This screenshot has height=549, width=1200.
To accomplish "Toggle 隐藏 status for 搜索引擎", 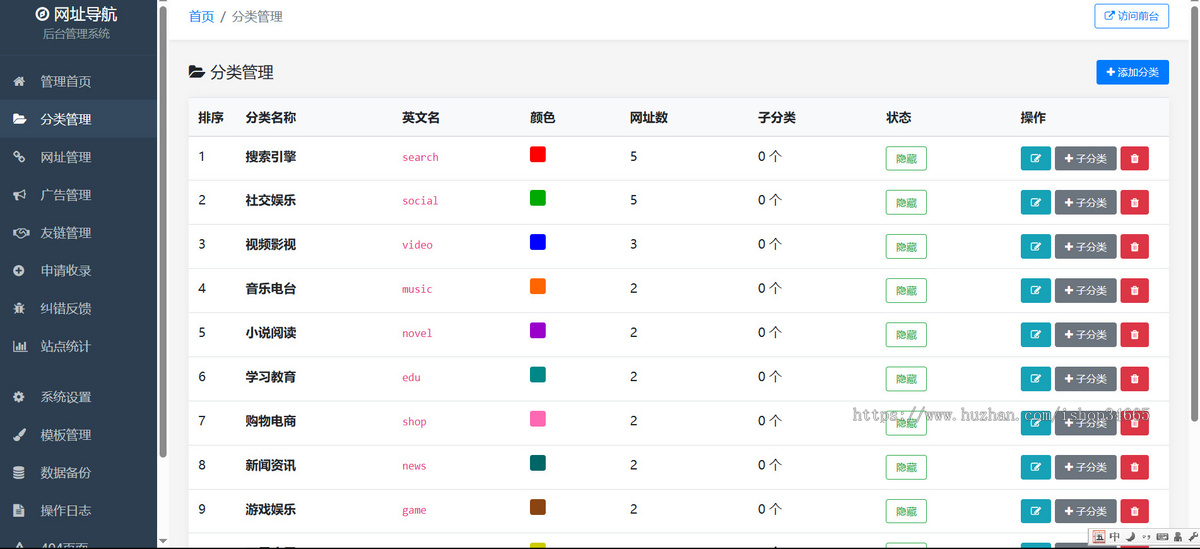I will pyautogui.click(x=906, y=158).
